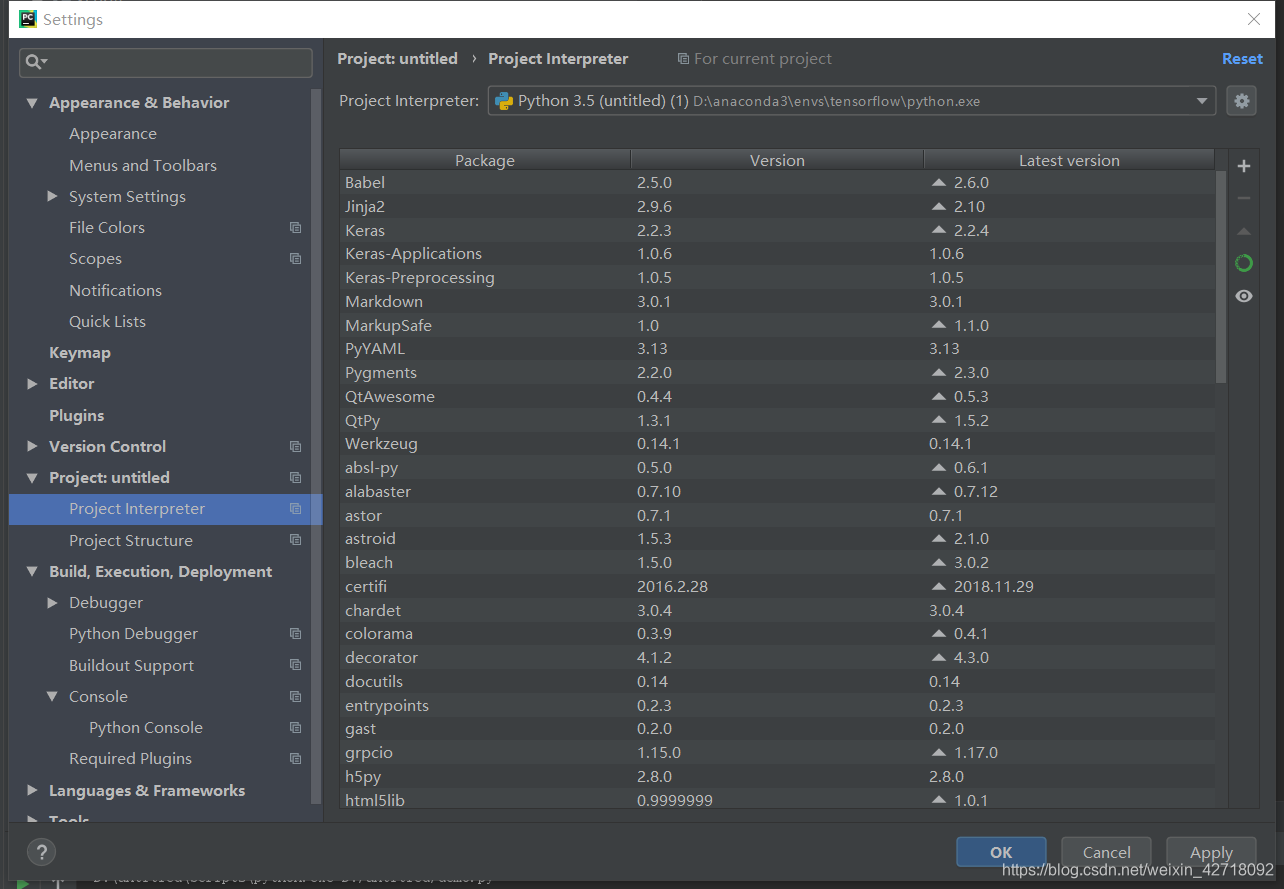Open Menus and Toolbars settings

143,165
